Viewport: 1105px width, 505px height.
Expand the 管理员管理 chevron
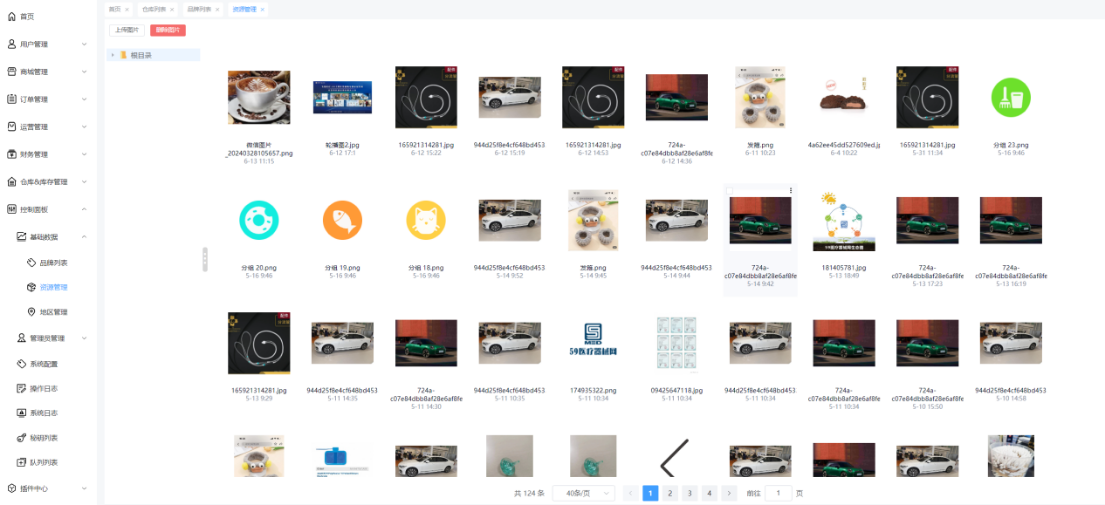[84, 338]
